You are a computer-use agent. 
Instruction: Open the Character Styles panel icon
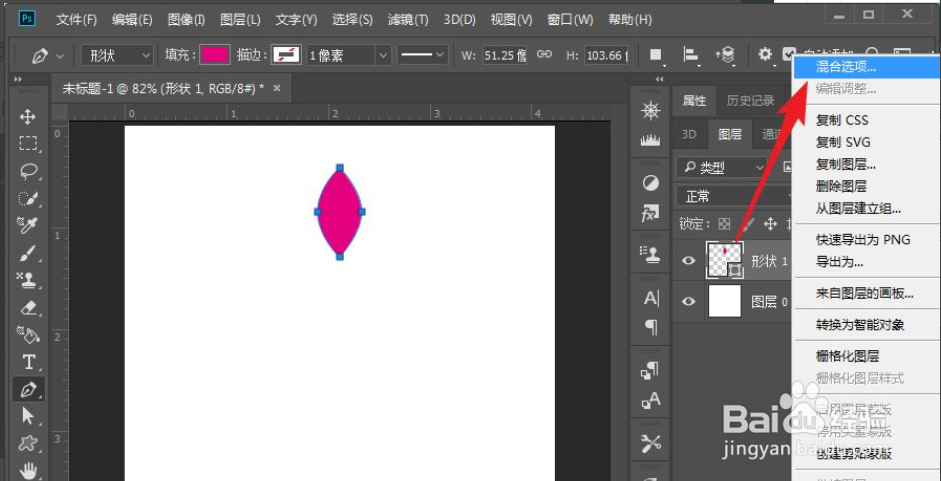pos(651,400)
